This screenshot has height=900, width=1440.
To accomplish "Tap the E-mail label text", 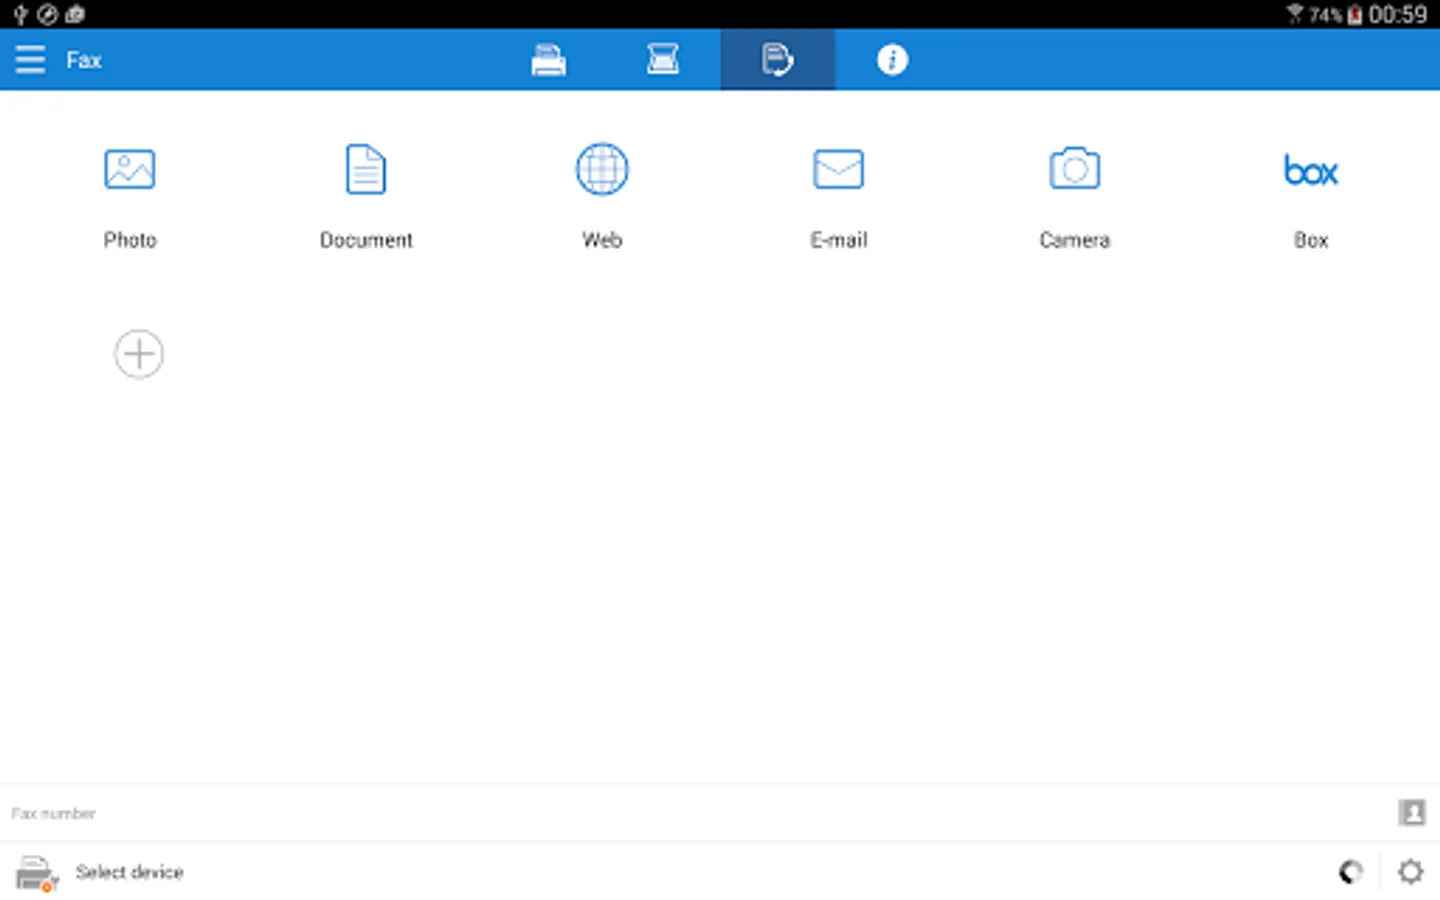I will pos(838,240).
